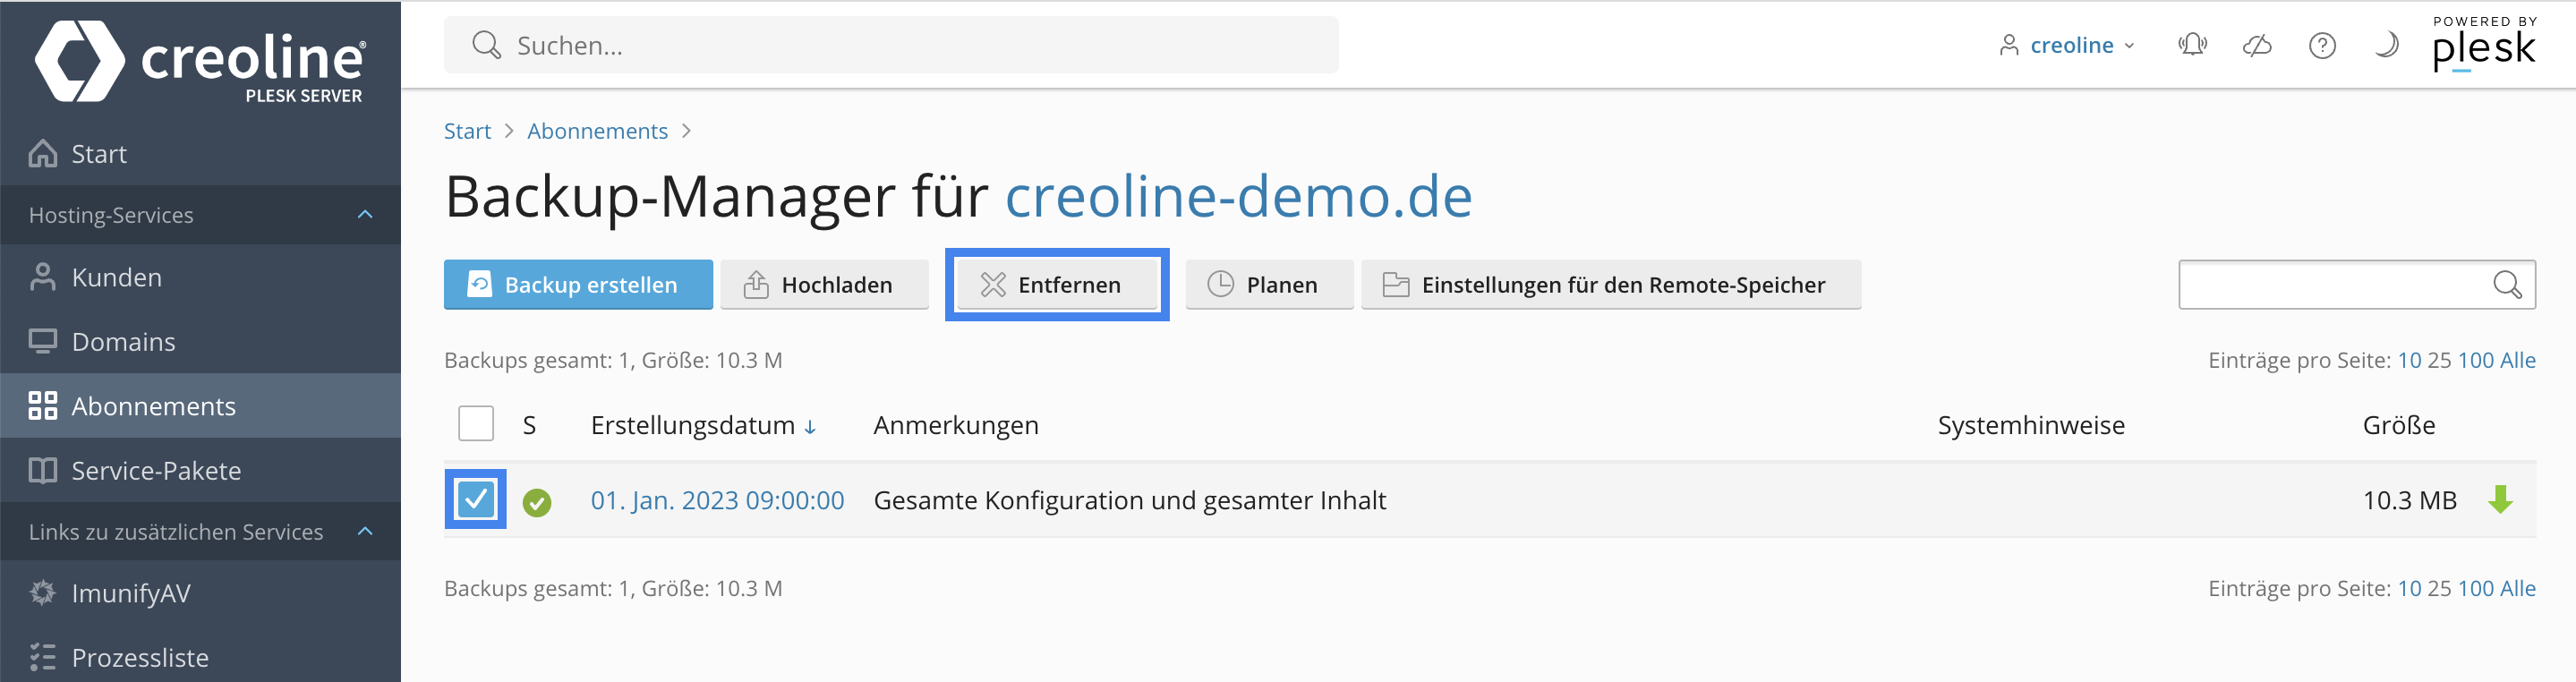Click the magnifier icon in the Suchen bar
This screenshot has width=2576, height=682.
point(486,45)
